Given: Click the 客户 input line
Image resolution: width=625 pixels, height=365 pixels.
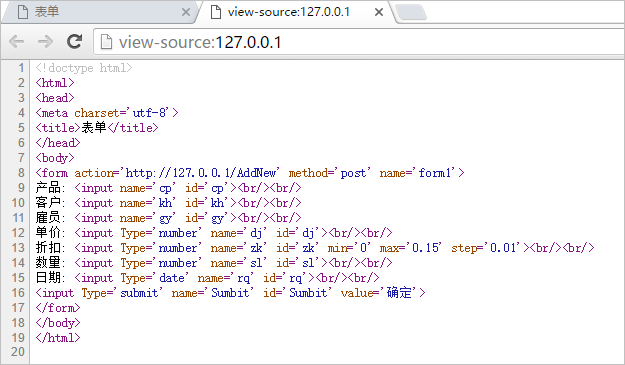Looking at the screenshot, I should 168,203.
